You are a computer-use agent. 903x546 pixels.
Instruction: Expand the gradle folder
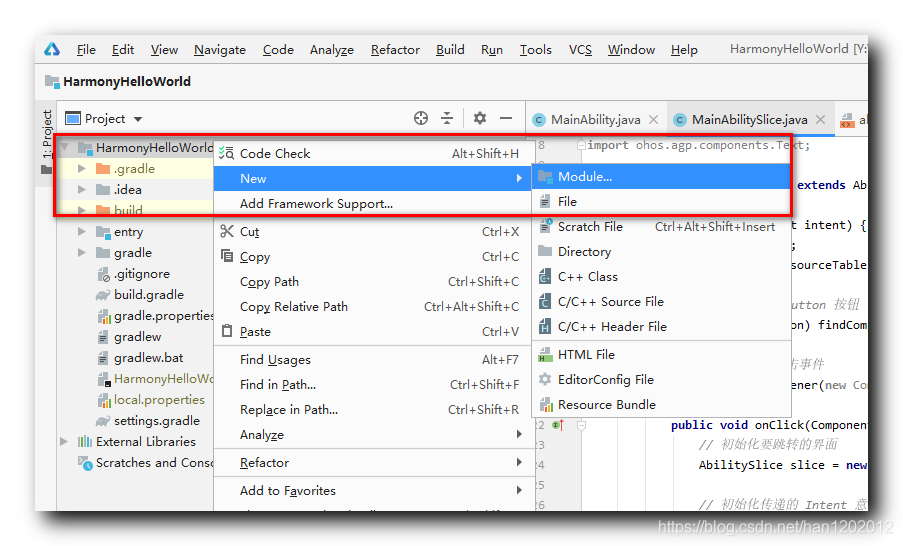tap(82, 252)
